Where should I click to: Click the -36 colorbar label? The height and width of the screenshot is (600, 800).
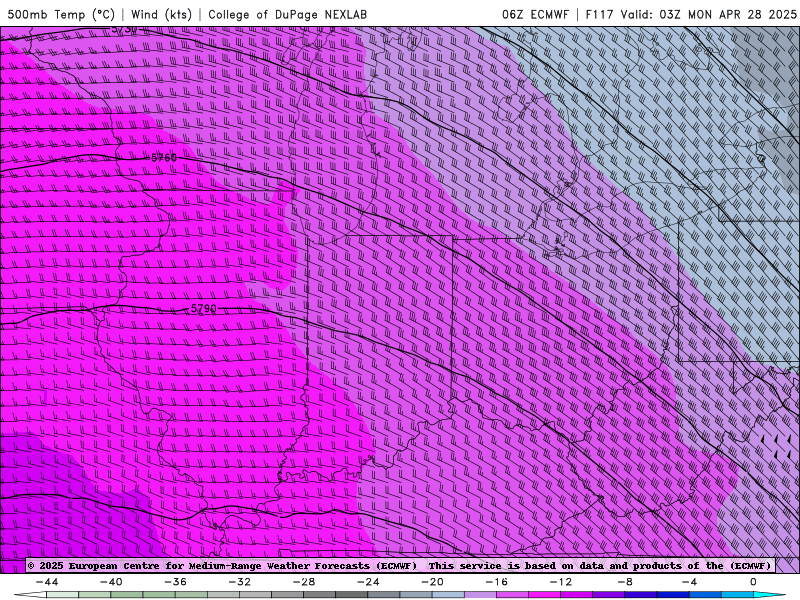pyautogui.click(x=175, y=582)
